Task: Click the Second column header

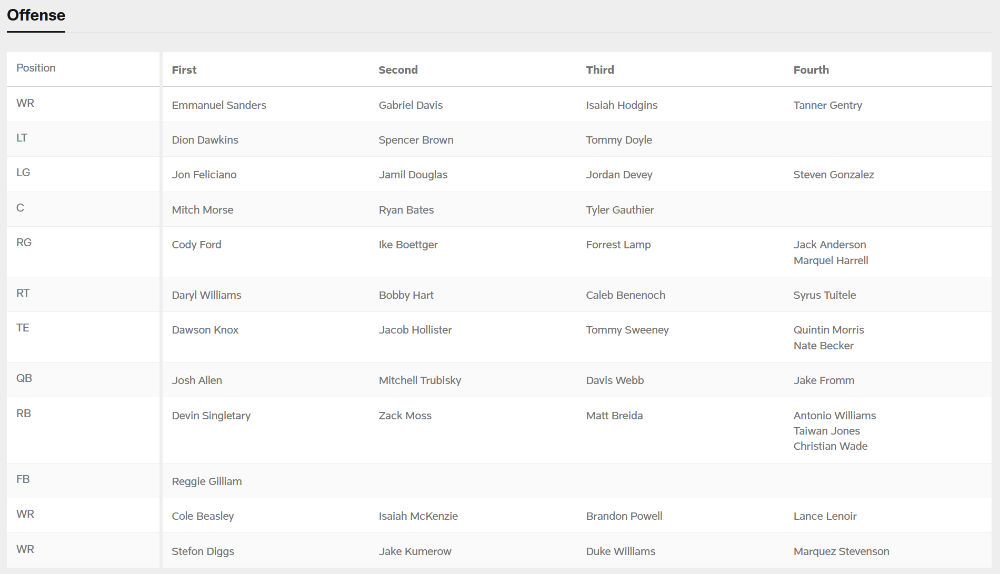Action: click(x=398, y=70)
